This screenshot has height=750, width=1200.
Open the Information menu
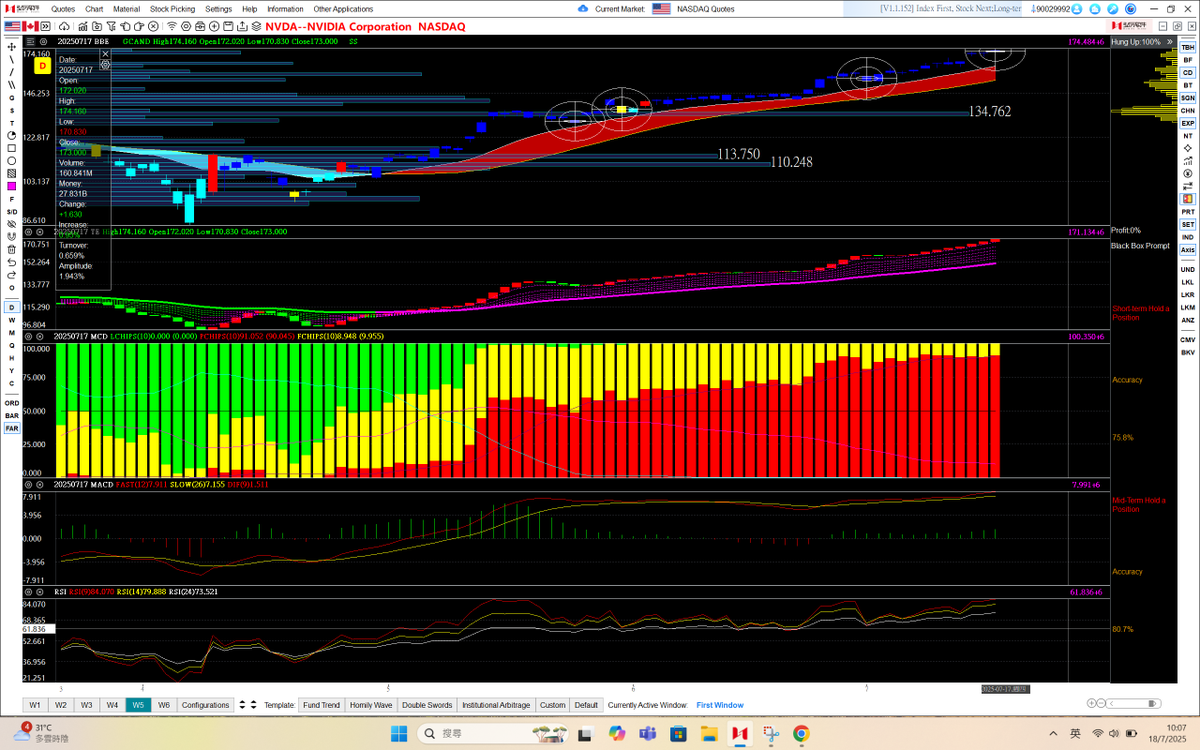coord(285,9)
